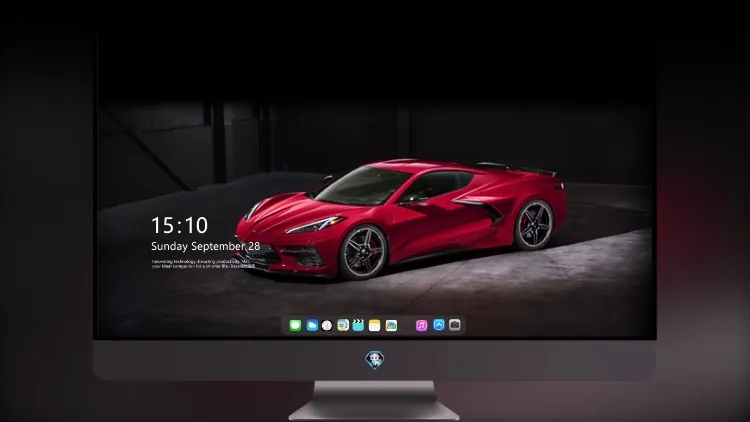Open the green Messages app in the dock

(295, 325)
